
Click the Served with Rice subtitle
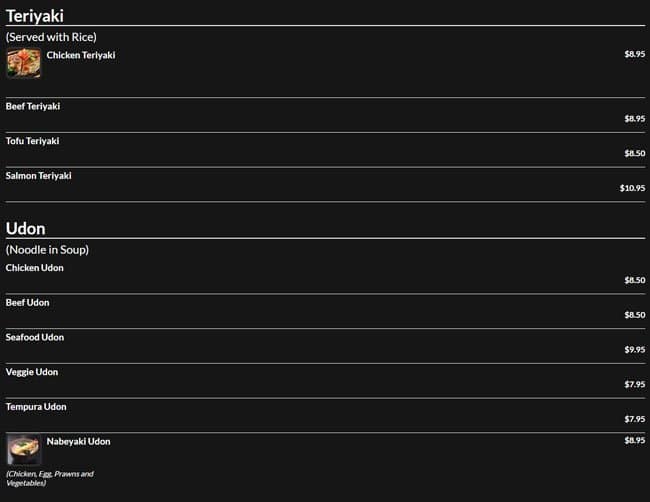pos(51,37)
